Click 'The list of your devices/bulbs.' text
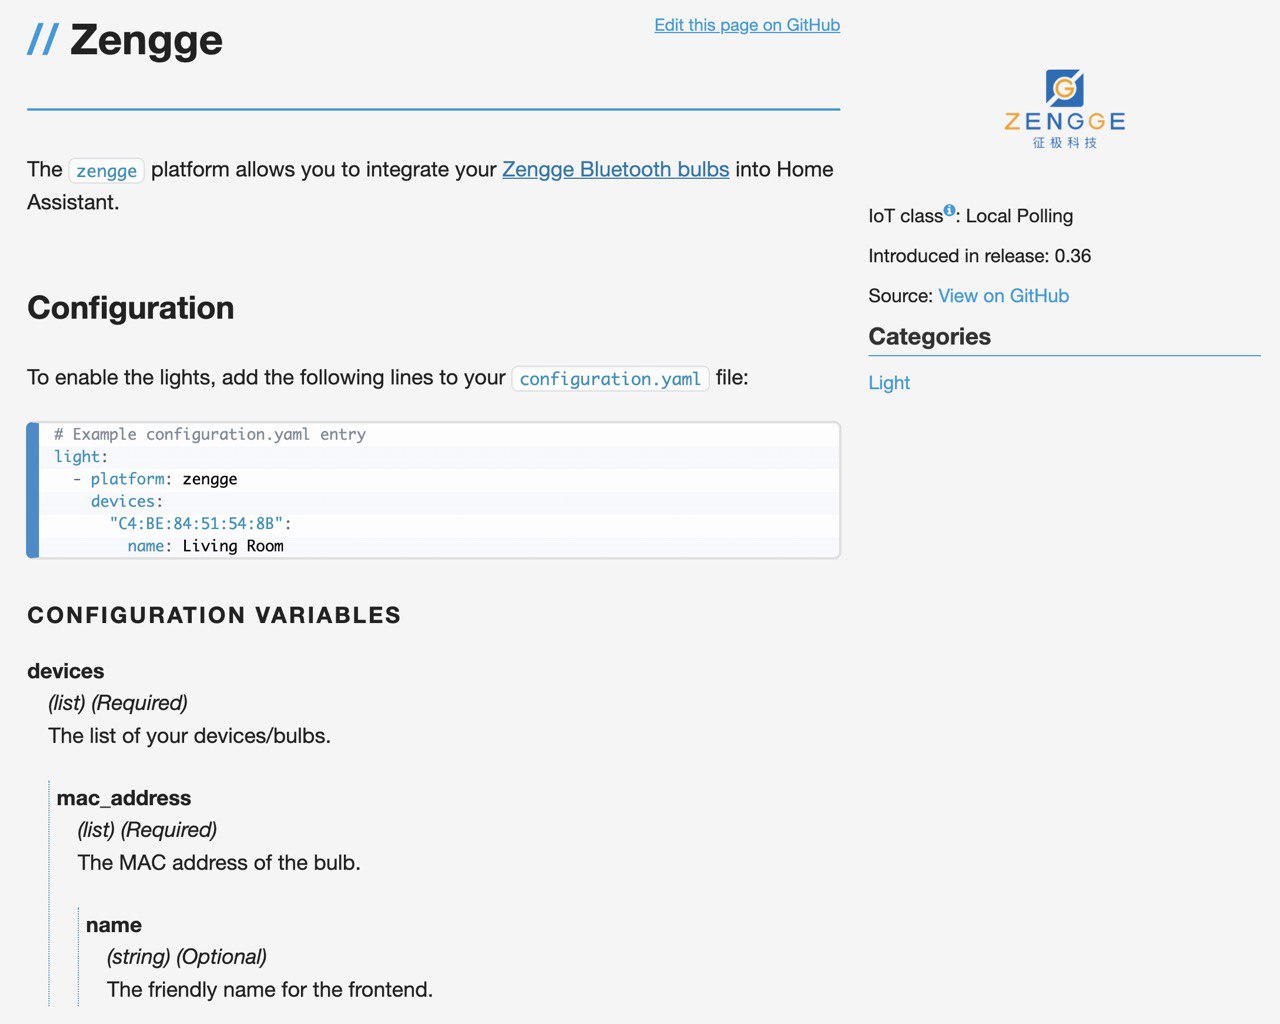 pos(190,736)
